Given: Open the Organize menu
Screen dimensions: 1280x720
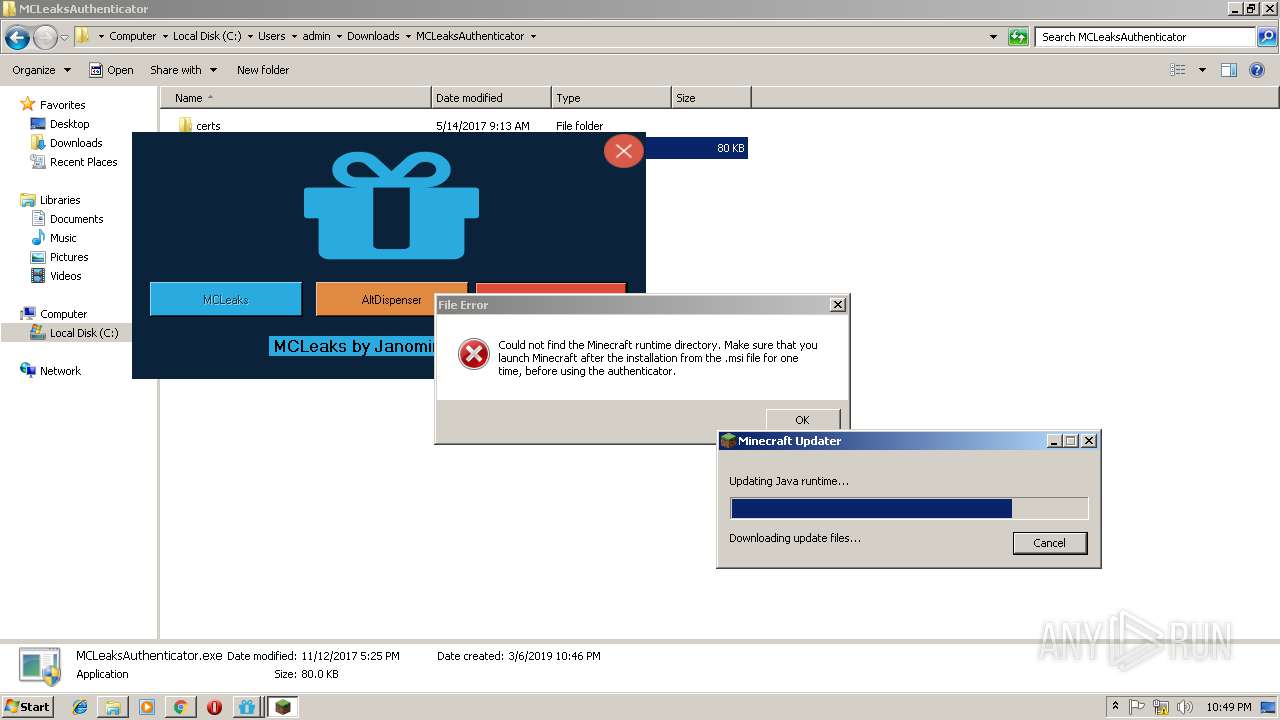Looking at the screenshot, I should (x=41, y=70).
